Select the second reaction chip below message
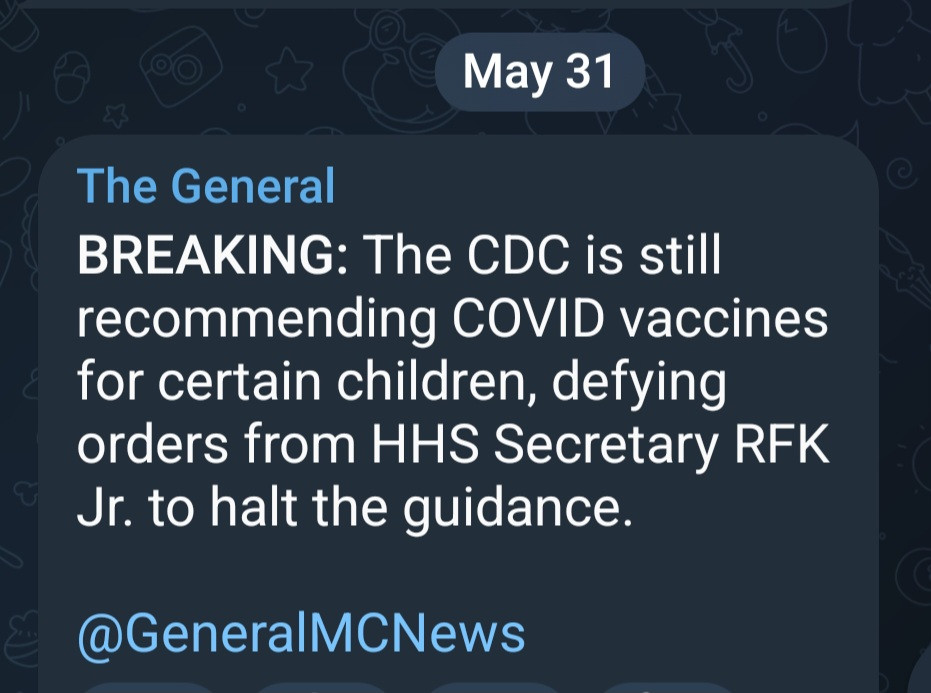Viewport: 931px width, 693px height. 320,687
